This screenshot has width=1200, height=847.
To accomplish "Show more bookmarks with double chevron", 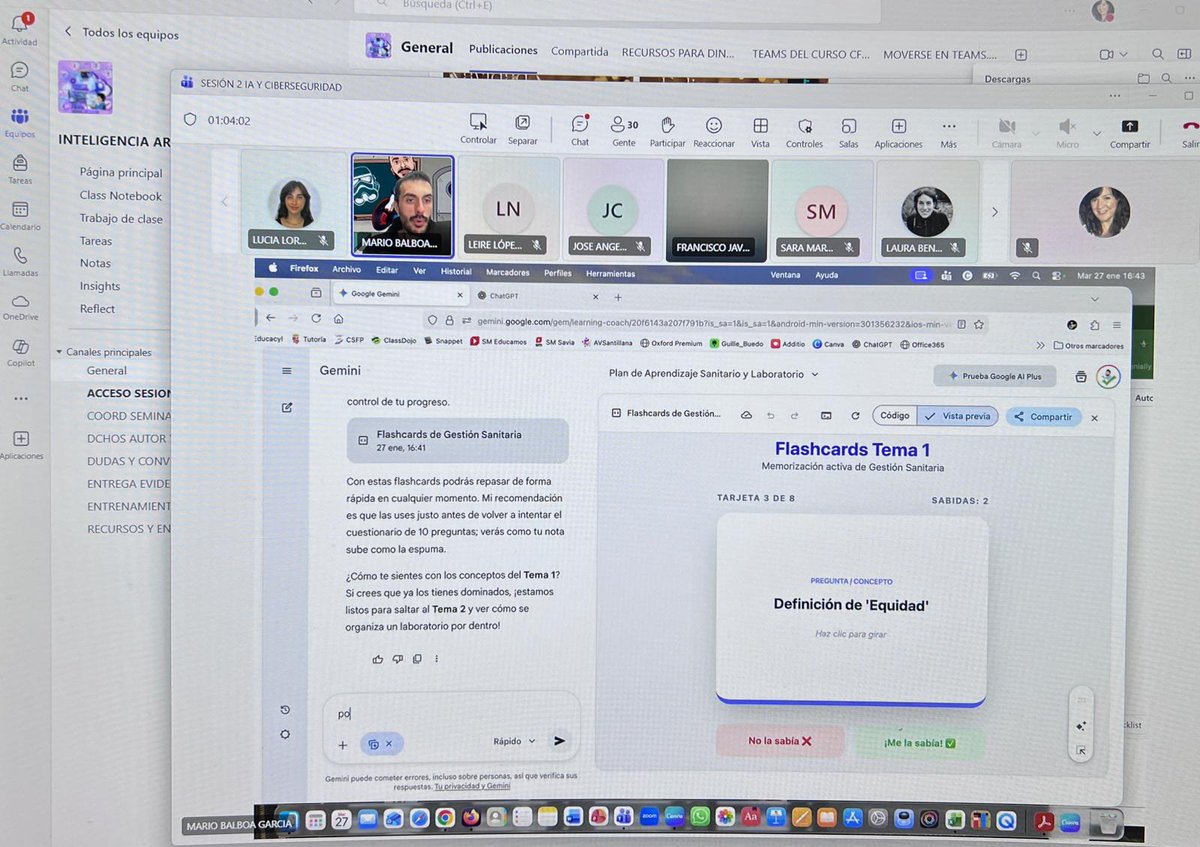I will (x=1041, y=346).
